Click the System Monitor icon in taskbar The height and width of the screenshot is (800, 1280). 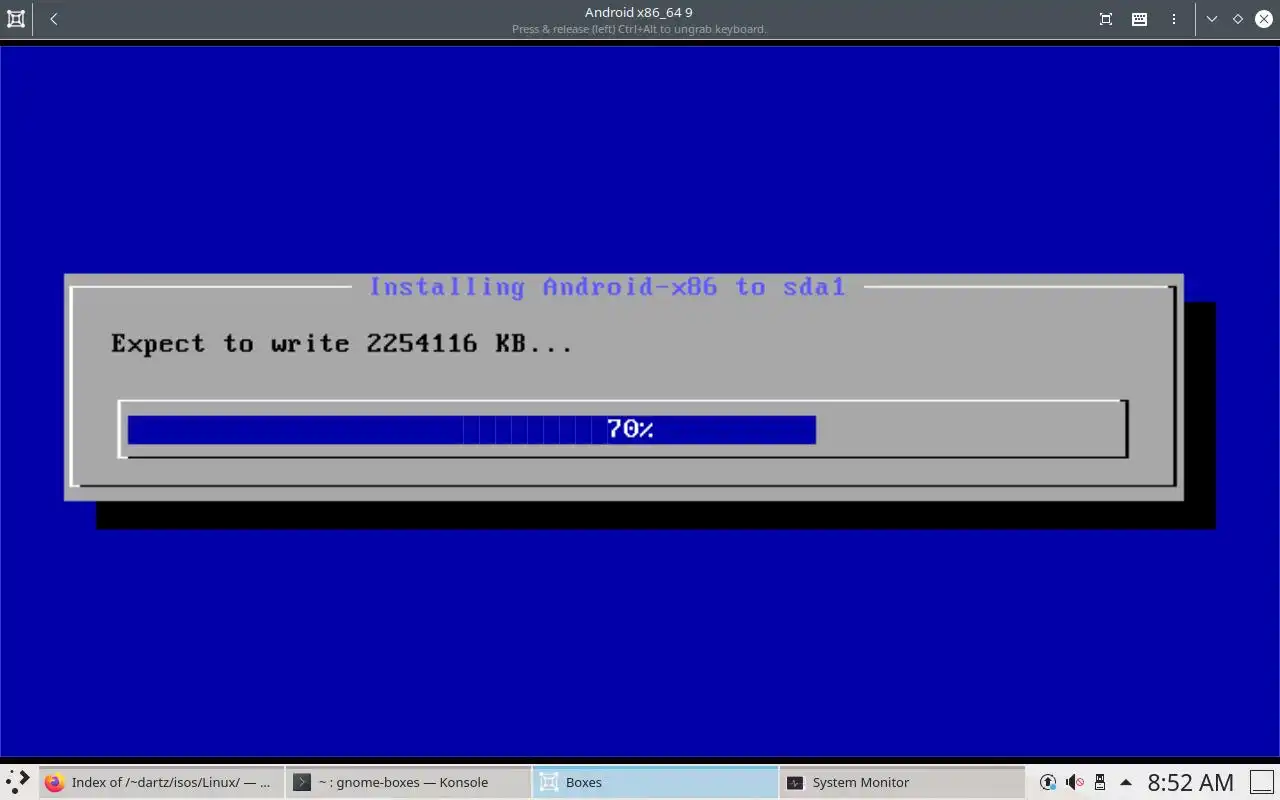(795, 783)
